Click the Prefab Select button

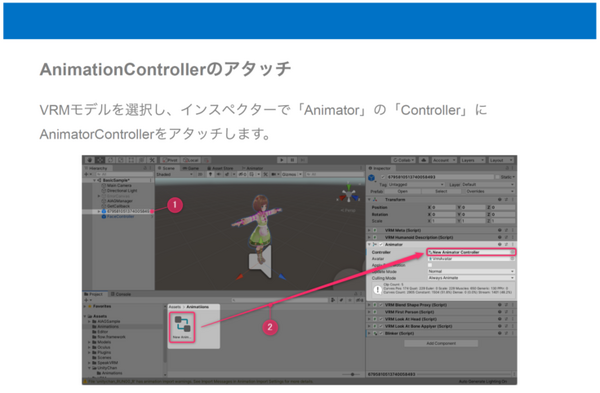coord(441,191)
